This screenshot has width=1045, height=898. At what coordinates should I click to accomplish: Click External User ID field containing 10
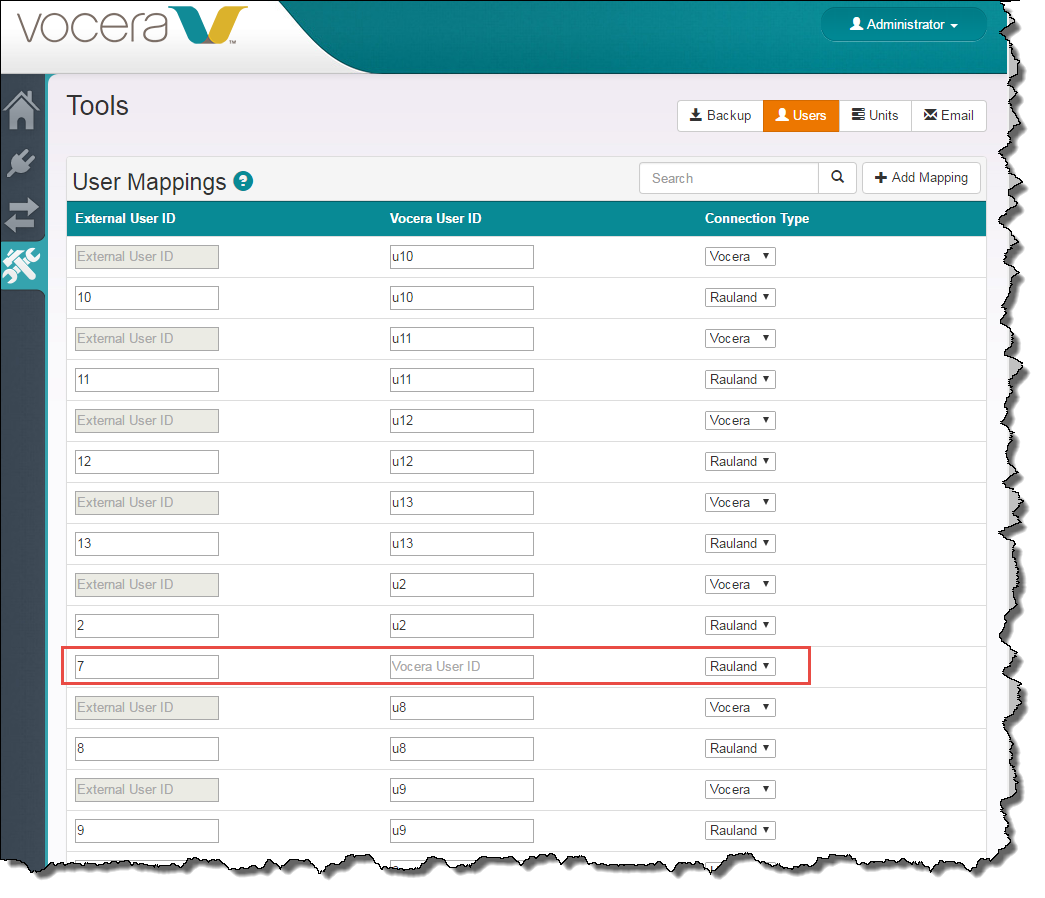147,297
